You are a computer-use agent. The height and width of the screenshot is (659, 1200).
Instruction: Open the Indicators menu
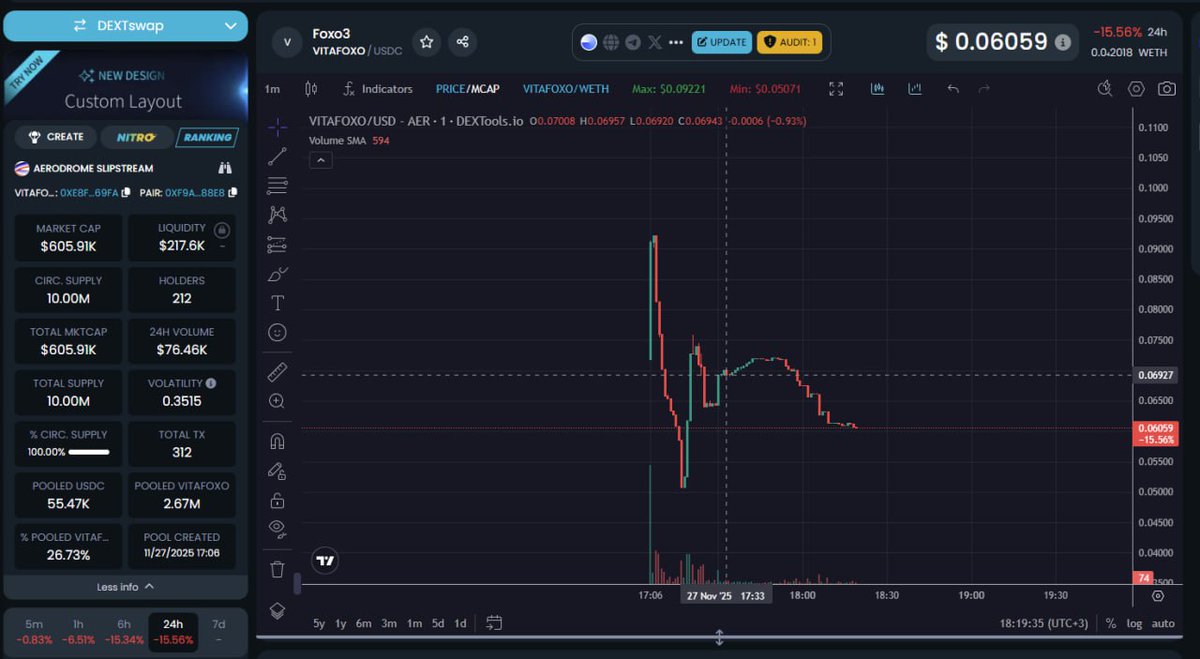coord(378,89)
